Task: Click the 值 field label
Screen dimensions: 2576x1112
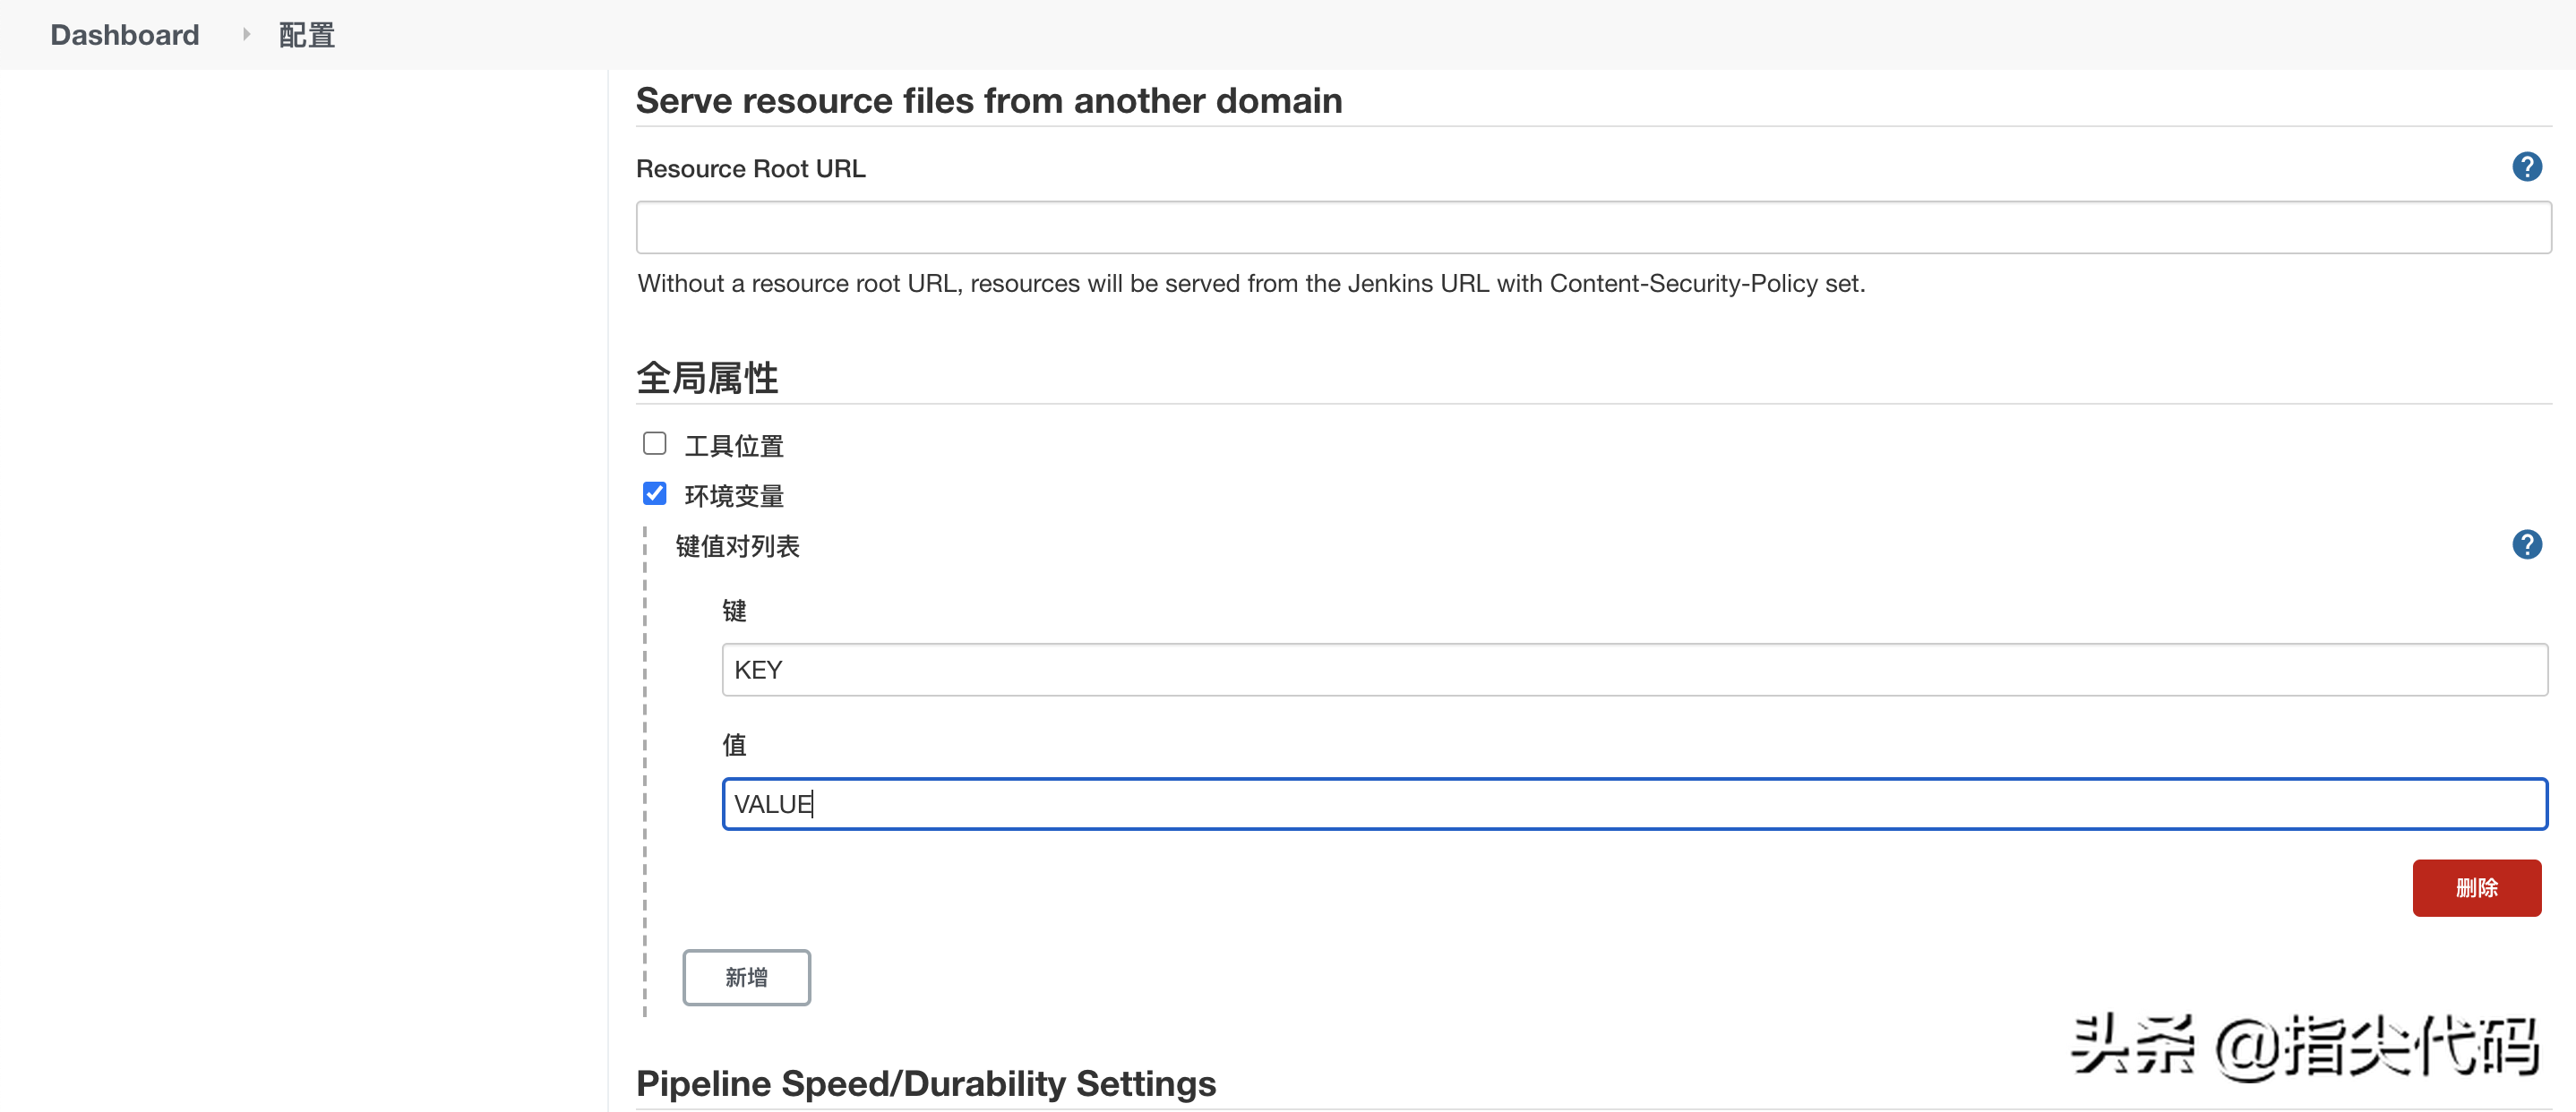Action: 734,745
